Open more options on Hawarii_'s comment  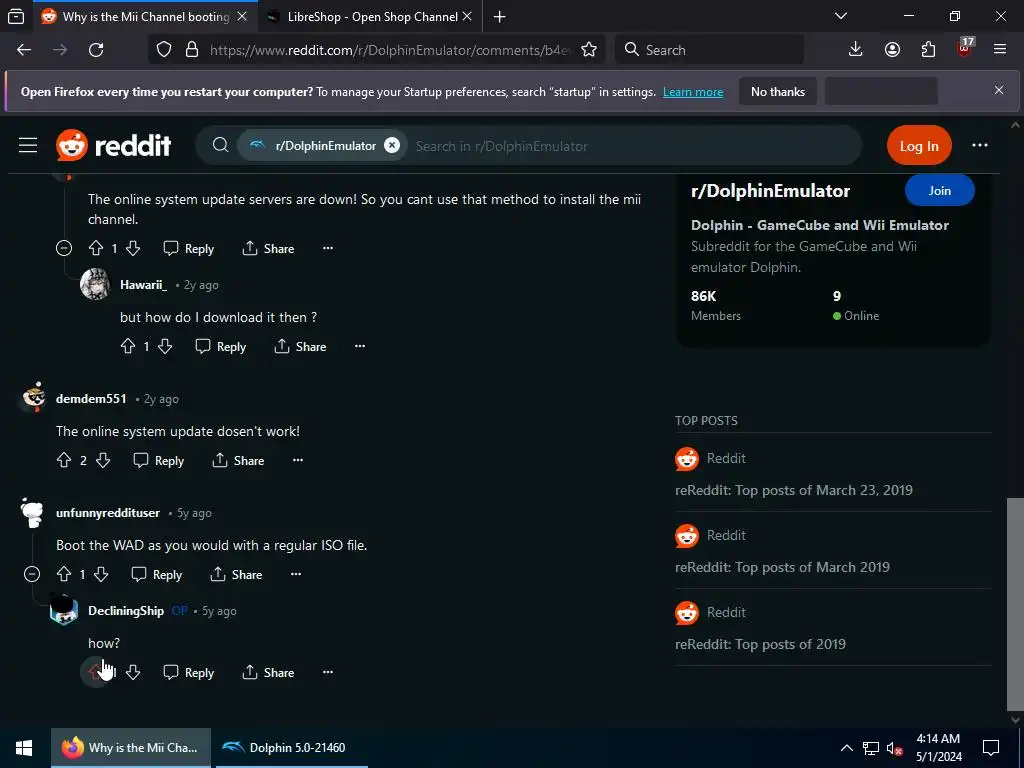click(x=360, y=345)
